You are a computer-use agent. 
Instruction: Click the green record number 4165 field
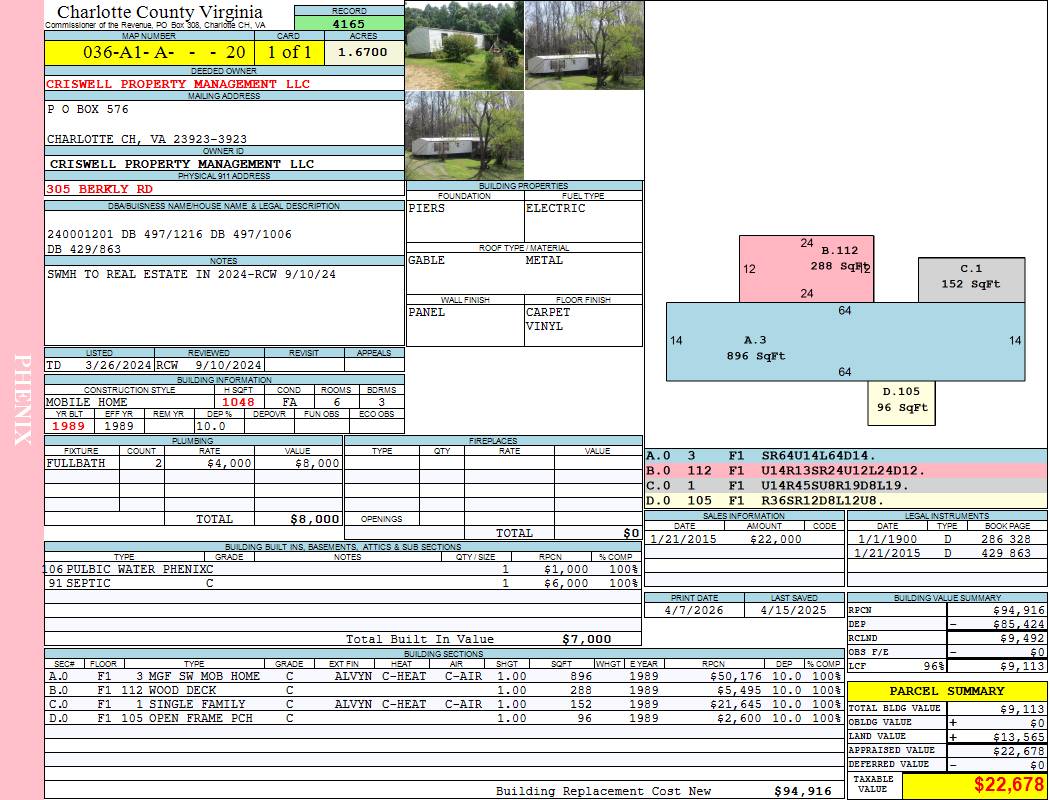(349, 23)
